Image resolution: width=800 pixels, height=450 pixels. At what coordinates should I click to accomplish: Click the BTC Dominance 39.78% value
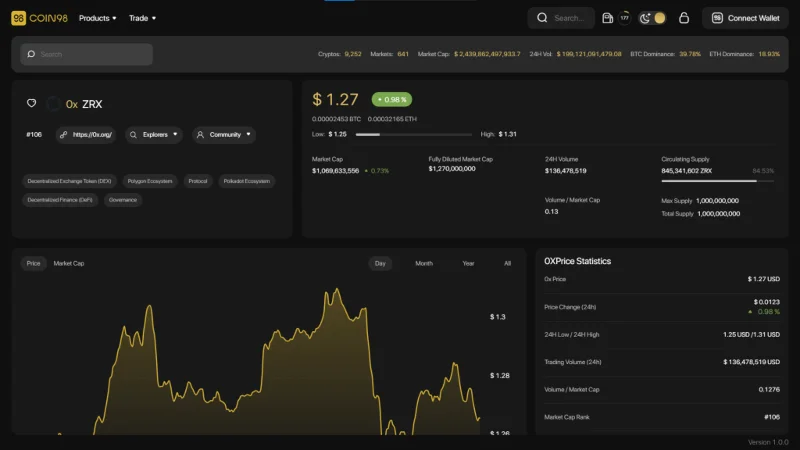(690, 54)
